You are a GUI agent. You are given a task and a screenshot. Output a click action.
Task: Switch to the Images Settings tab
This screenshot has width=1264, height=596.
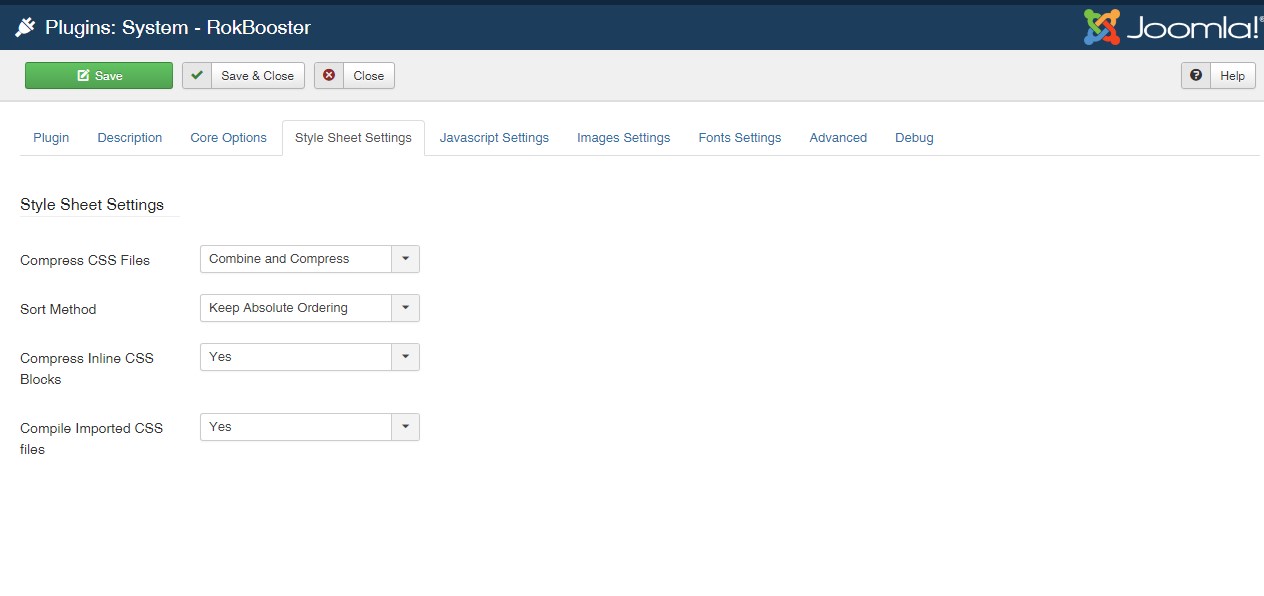(624, 138)
